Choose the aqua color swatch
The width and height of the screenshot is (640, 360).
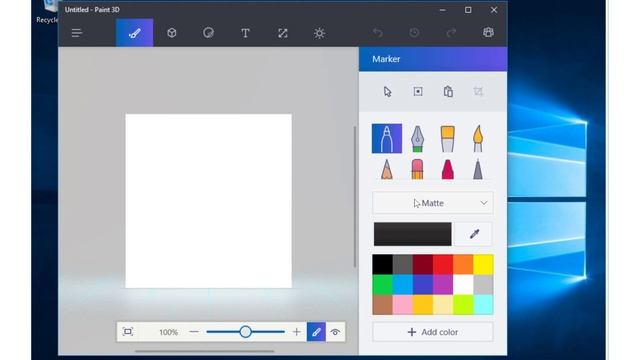click(483, 305)
